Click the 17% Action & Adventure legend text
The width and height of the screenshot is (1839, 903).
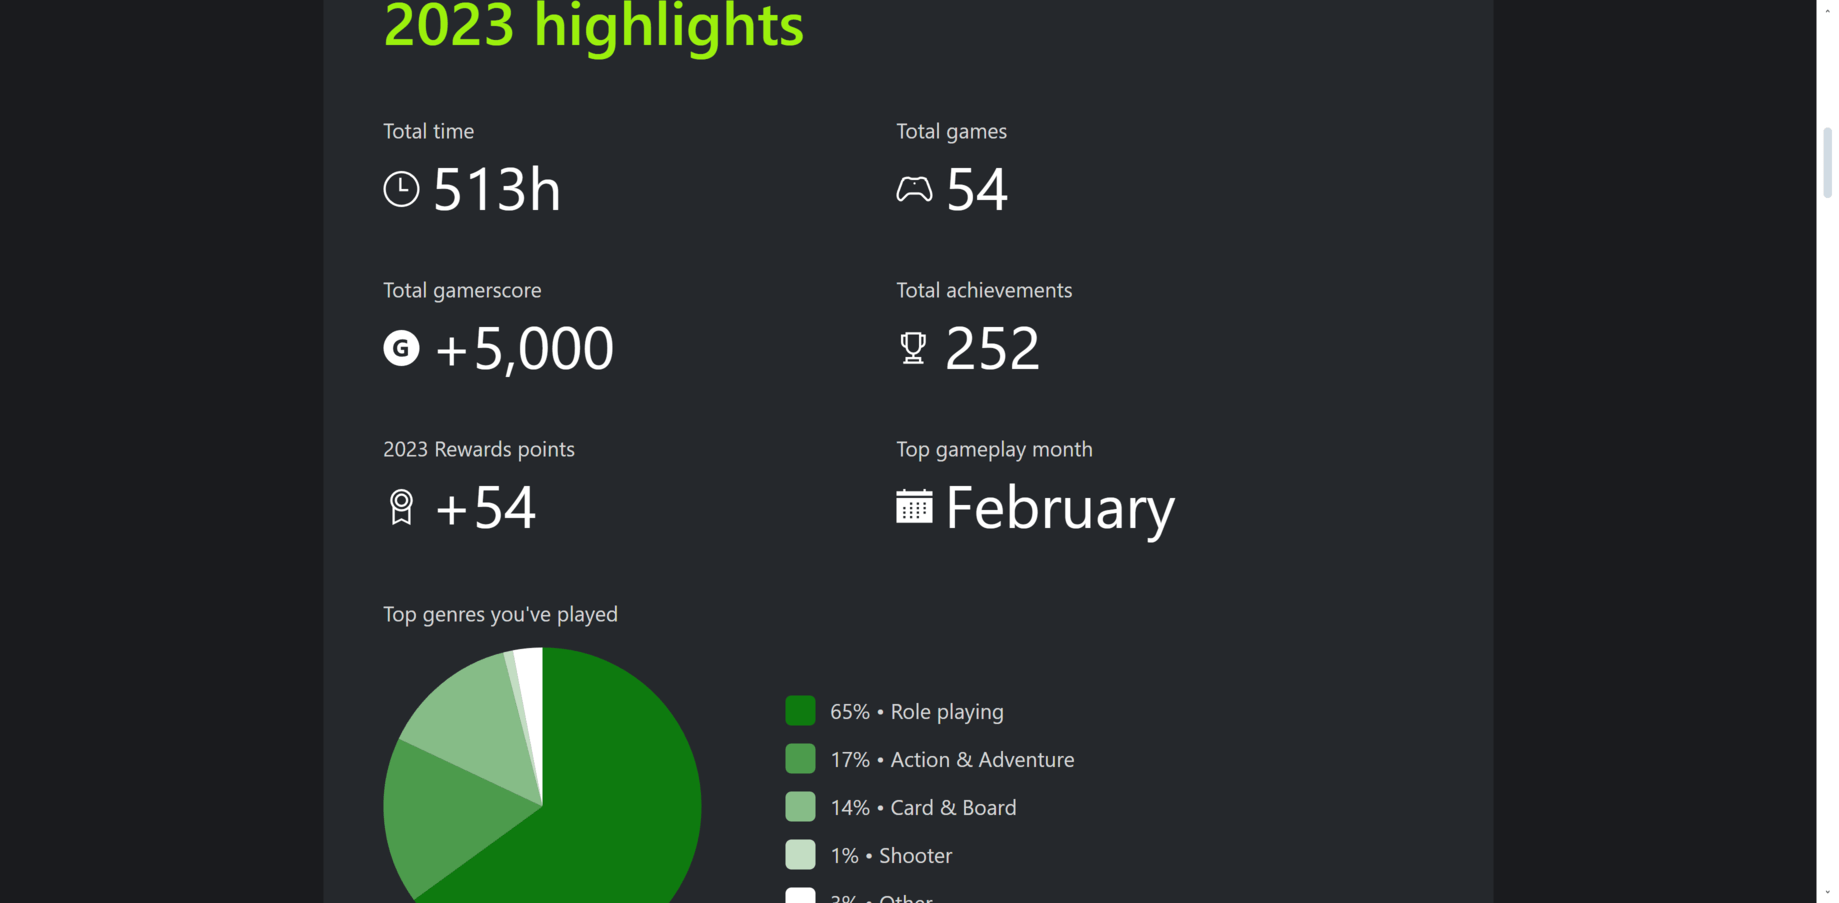pos(952,759)
